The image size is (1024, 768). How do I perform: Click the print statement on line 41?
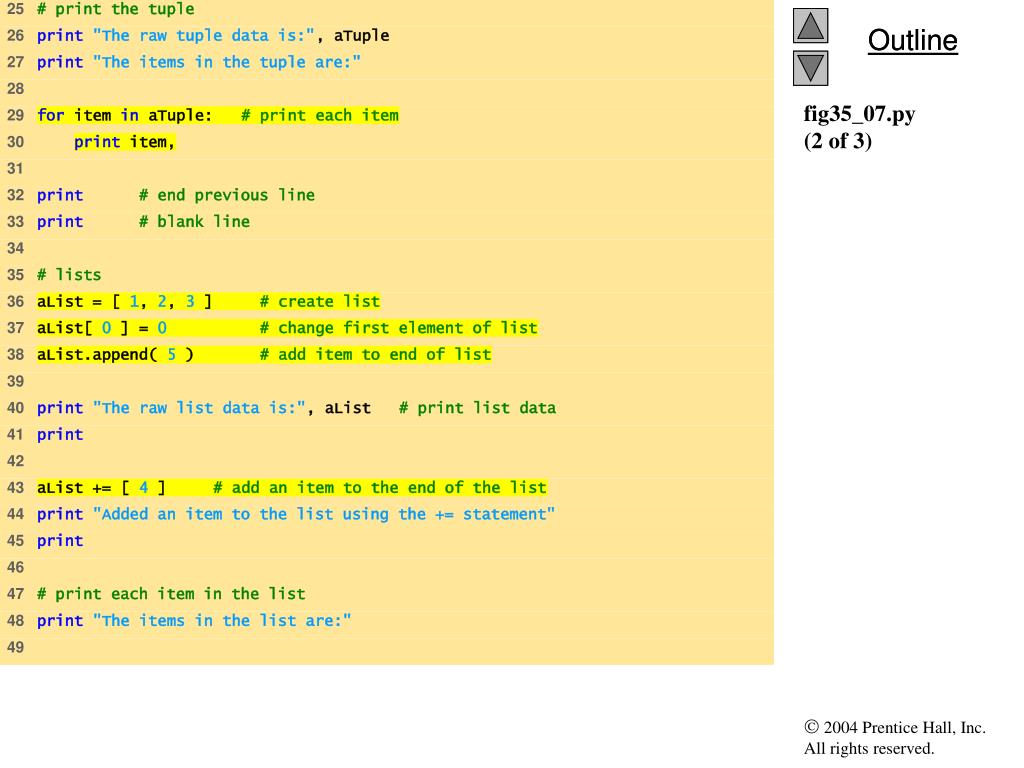click(60, 435)
